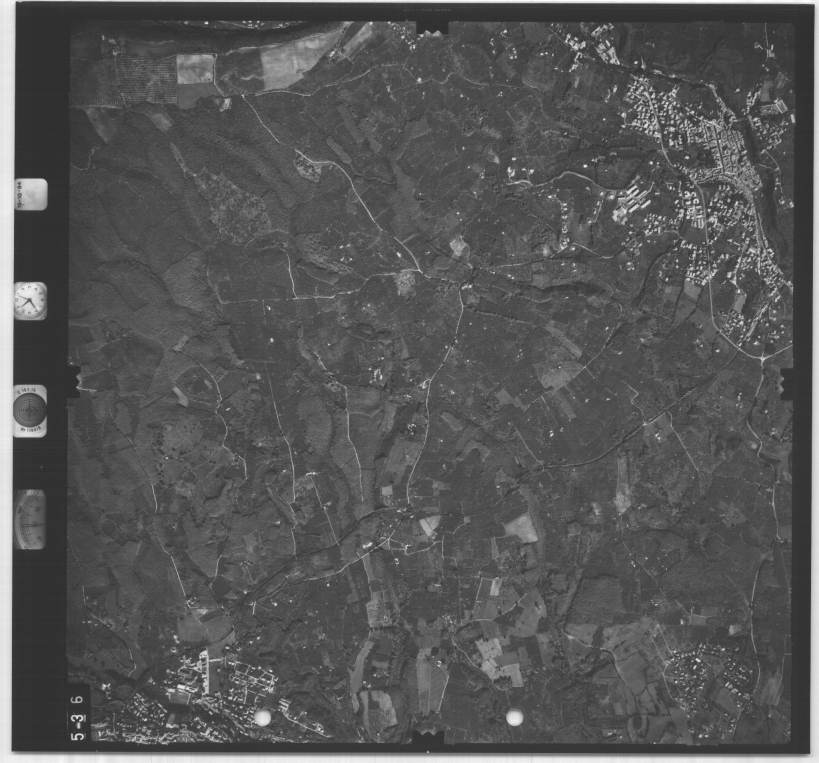Click the altimeter gauge in left margin
Image resolution: width=819 pixels, height=763 pixels.
tap(30, 519)
